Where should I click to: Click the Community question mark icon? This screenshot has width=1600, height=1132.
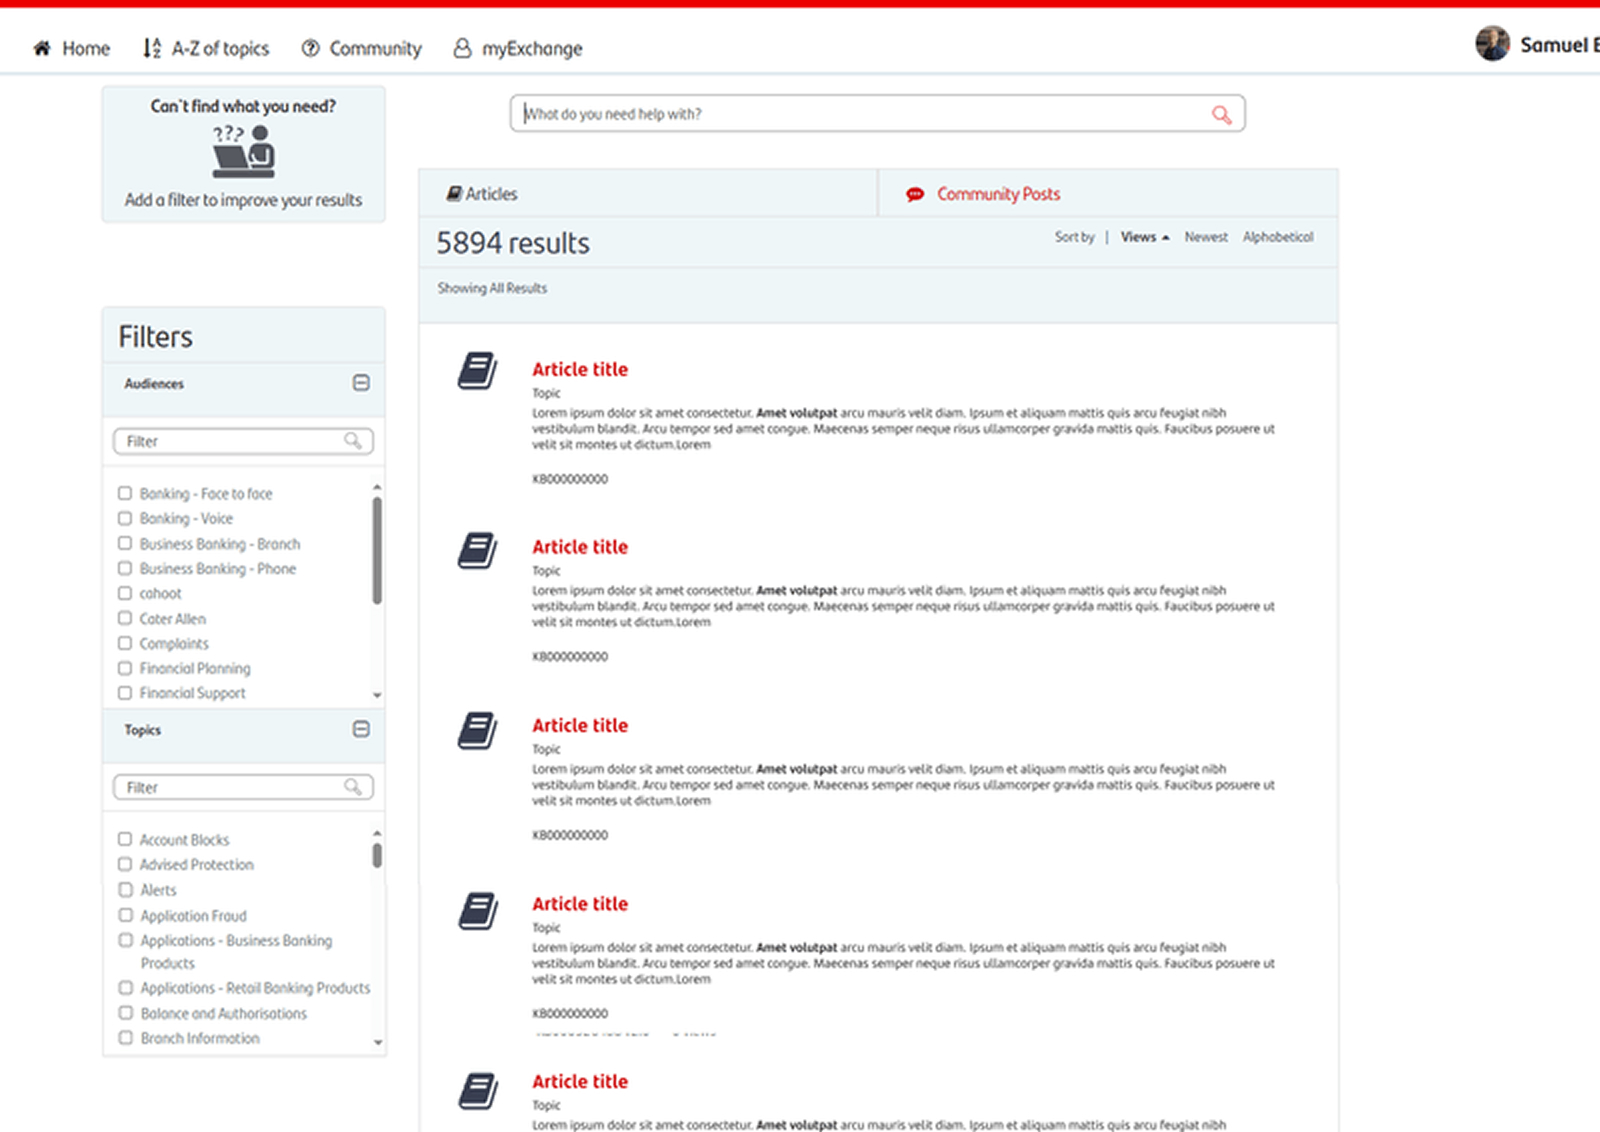(x=311, y=48)
